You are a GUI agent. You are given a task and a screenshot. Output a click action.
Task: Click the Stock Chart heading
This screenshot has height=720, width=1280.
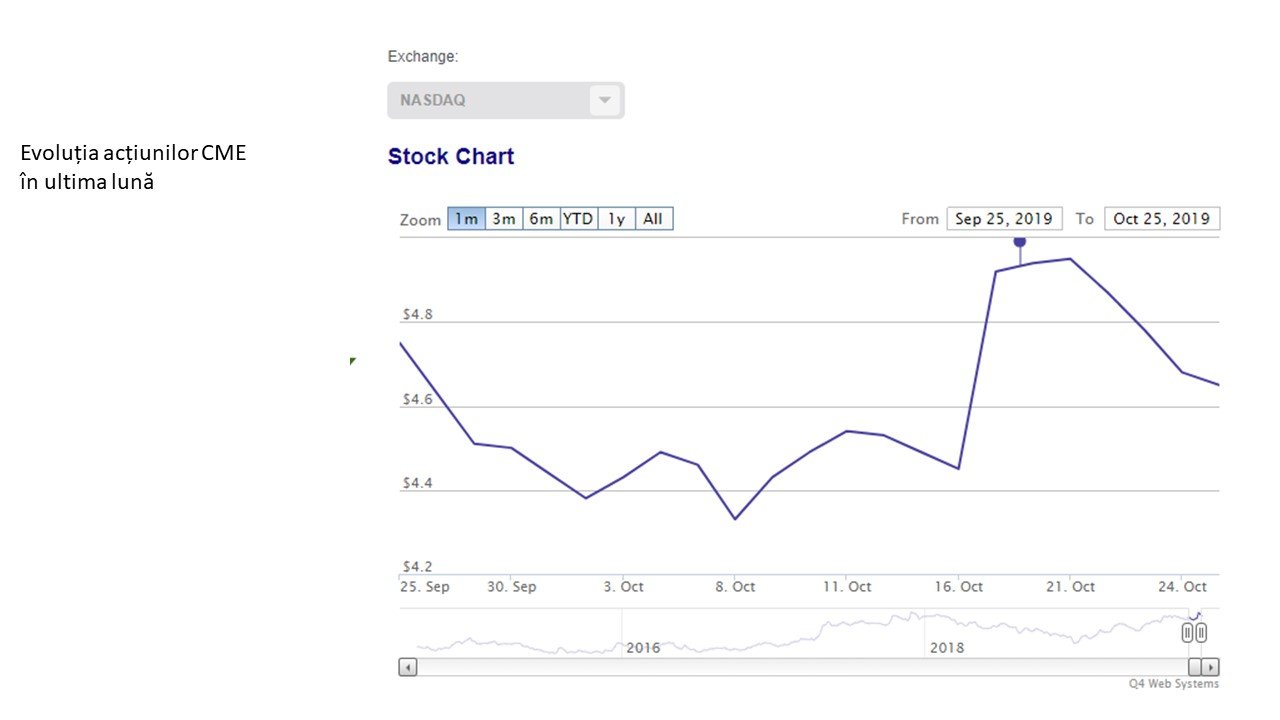pos(451,157)
